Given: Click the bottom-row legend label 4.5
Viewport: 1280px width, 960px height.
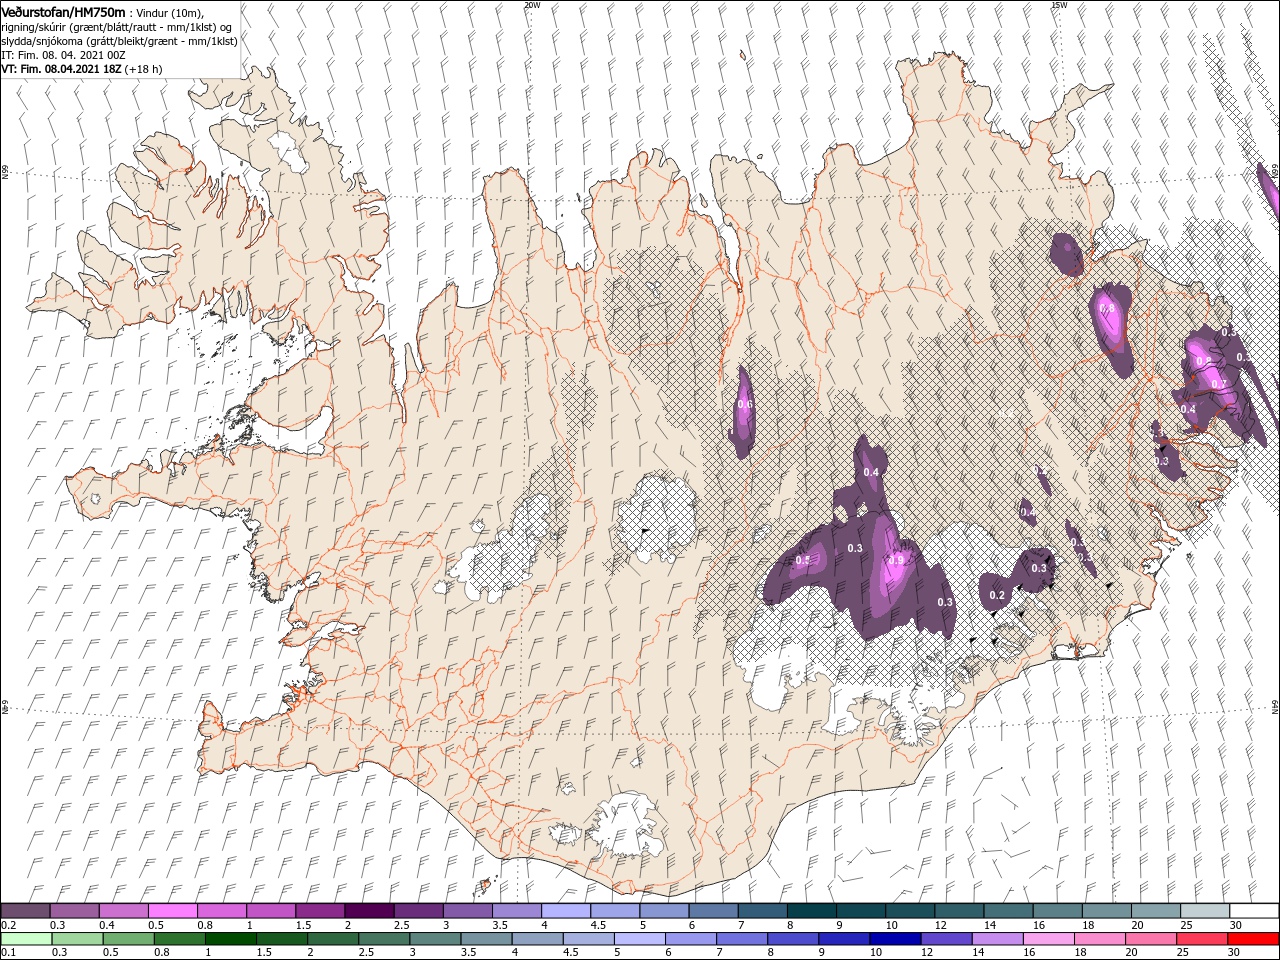Looking at the screenshot, I should (571, 953).
